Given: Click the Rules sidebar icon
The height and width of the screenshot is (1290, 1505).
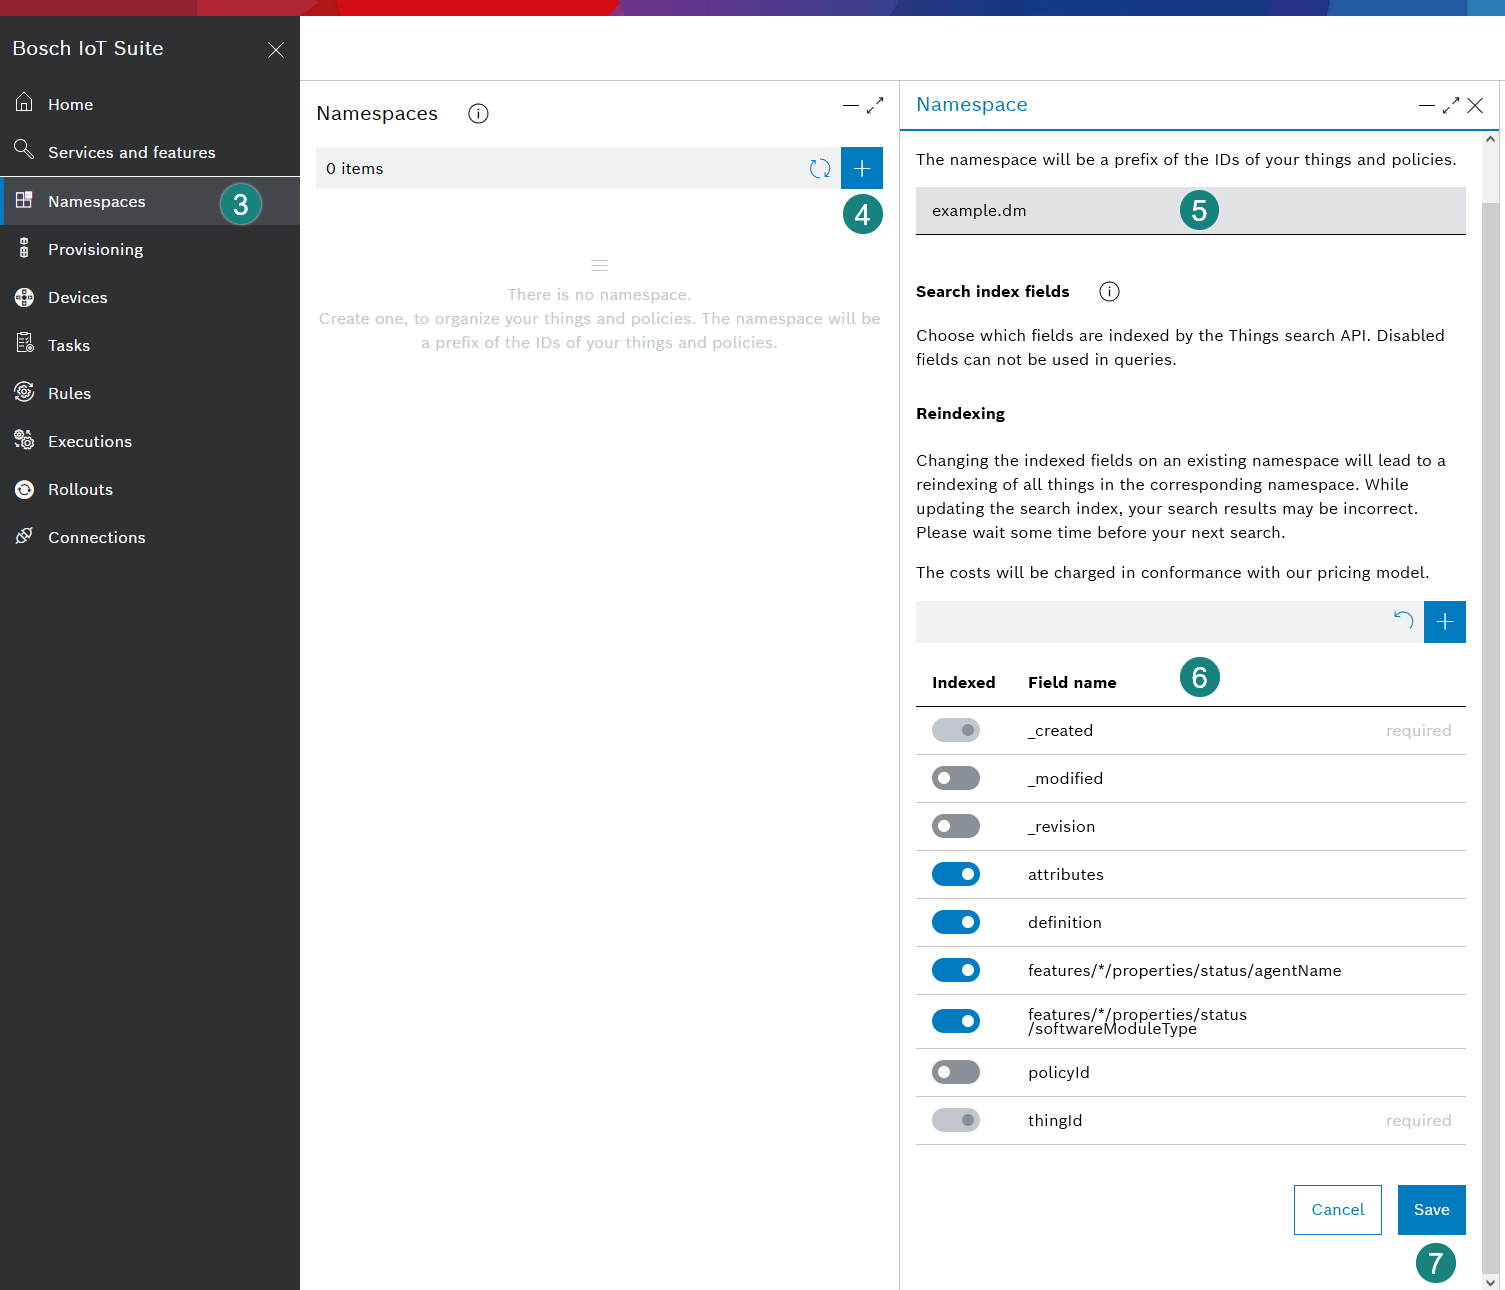Looking at the screenshot, I should click(x=24, y=392).
